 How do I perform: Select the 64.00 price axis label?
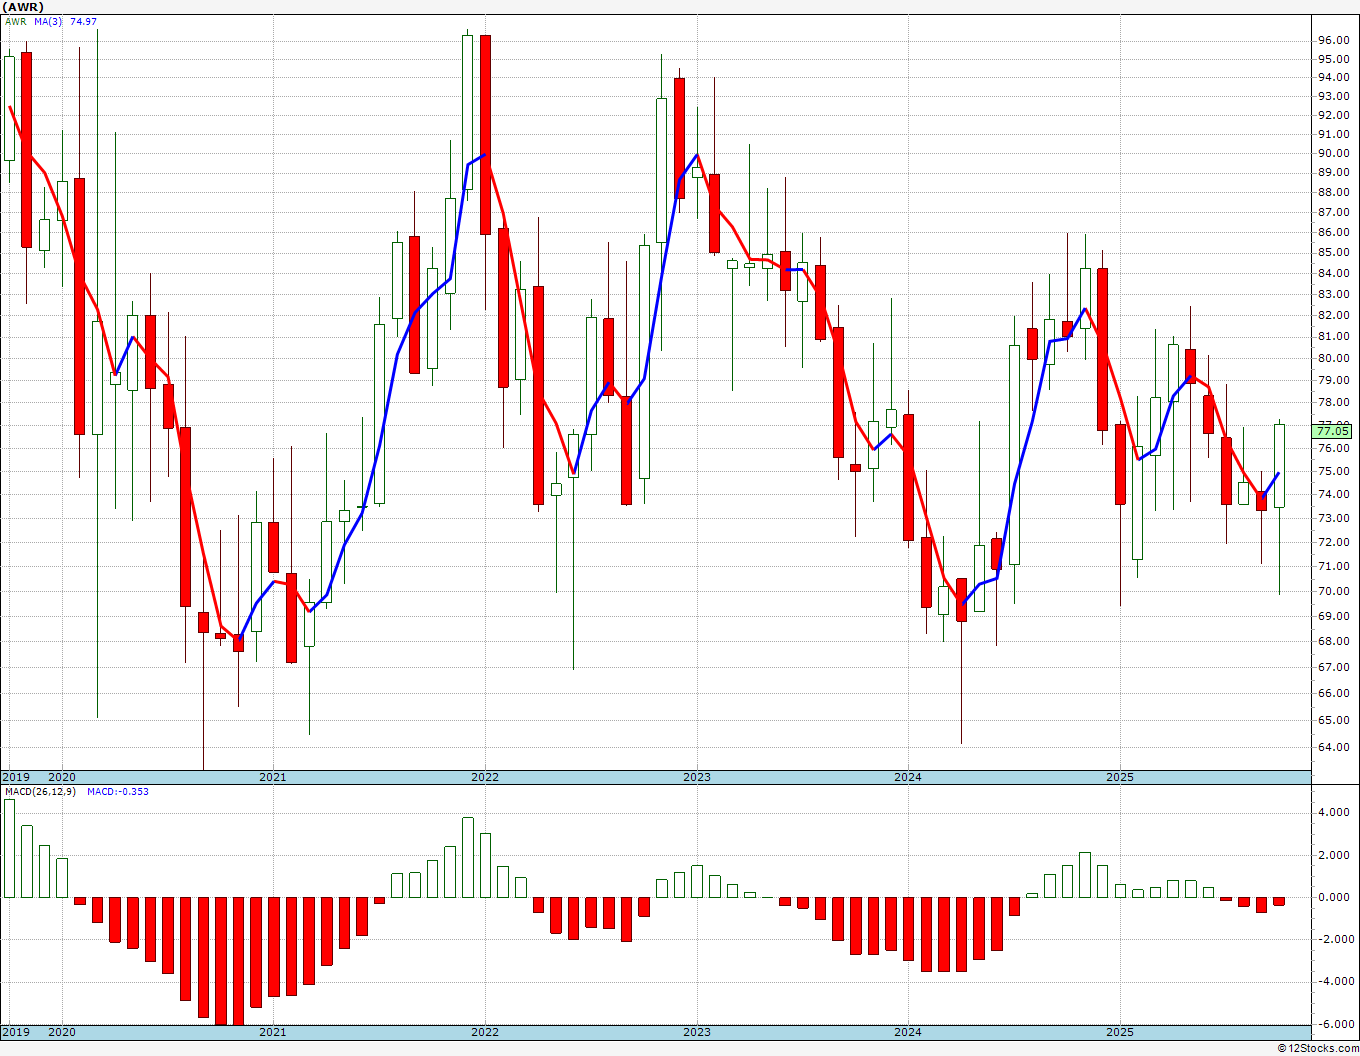coord(1333,747)
